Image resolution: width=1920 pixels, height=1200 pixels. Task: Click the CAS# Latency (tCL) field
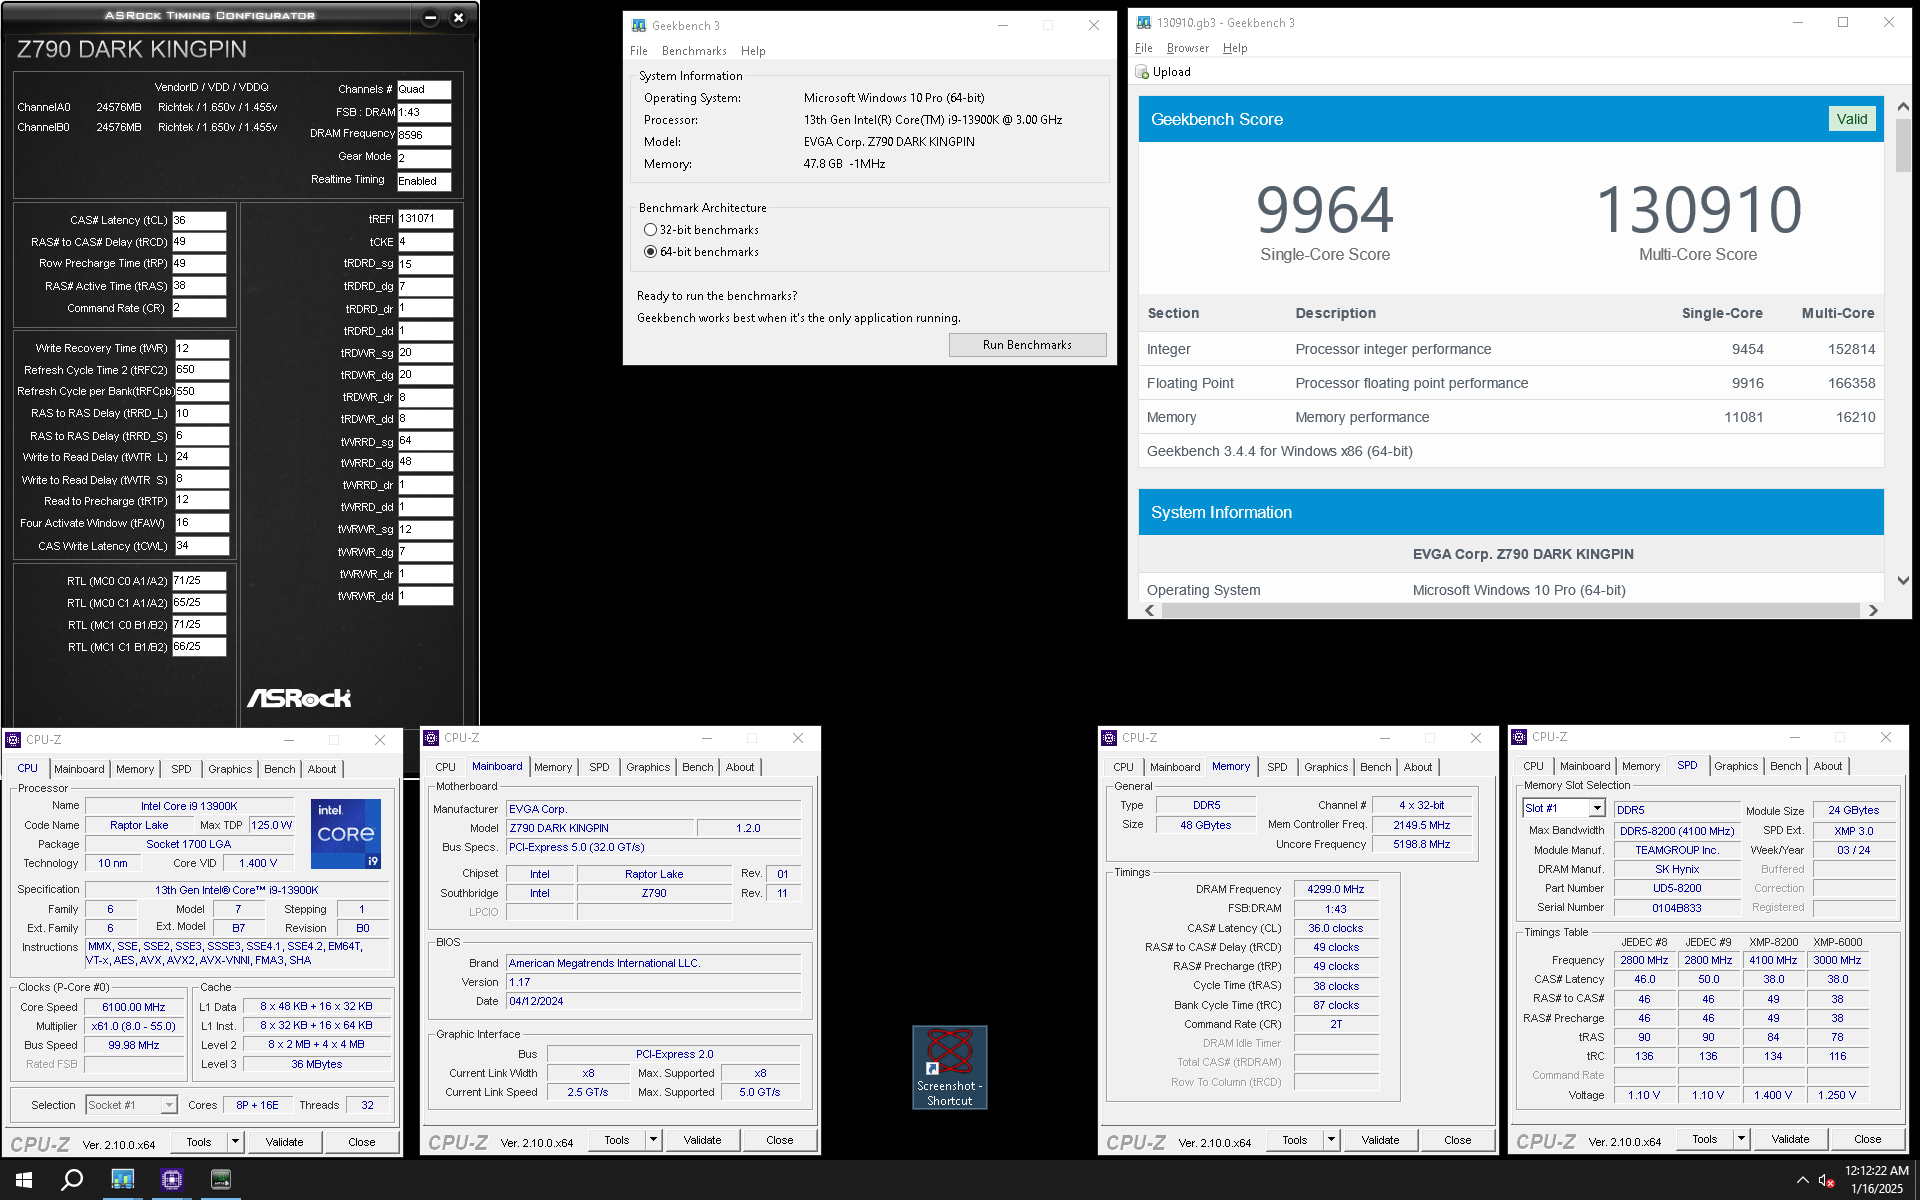click(199, 220)
